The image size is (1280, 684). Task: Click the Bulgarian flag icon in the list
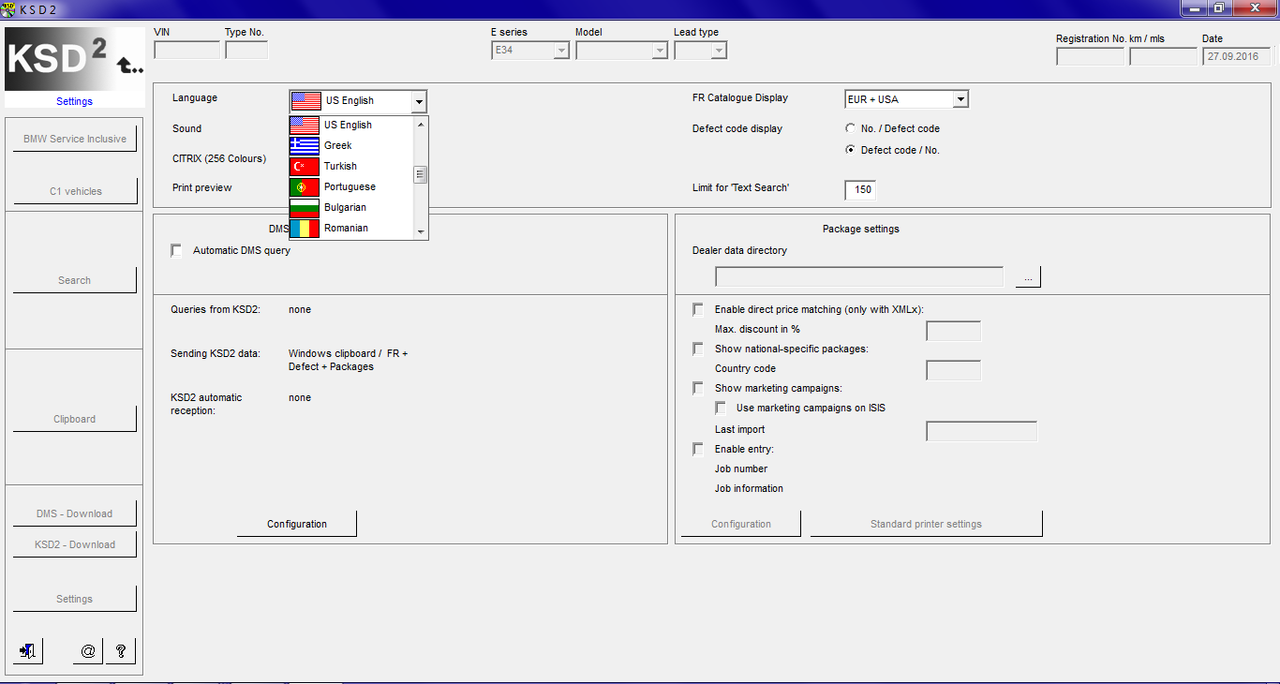[305, 208]
